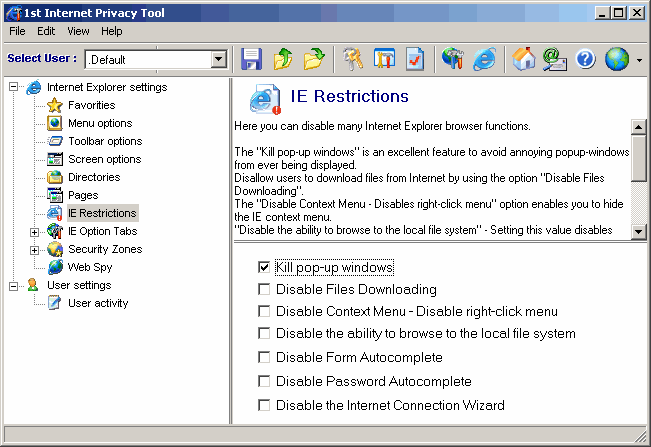The width and height of the screenshot is (651, 447).
Task: Select User activity tree item
Action: (98, 303)
